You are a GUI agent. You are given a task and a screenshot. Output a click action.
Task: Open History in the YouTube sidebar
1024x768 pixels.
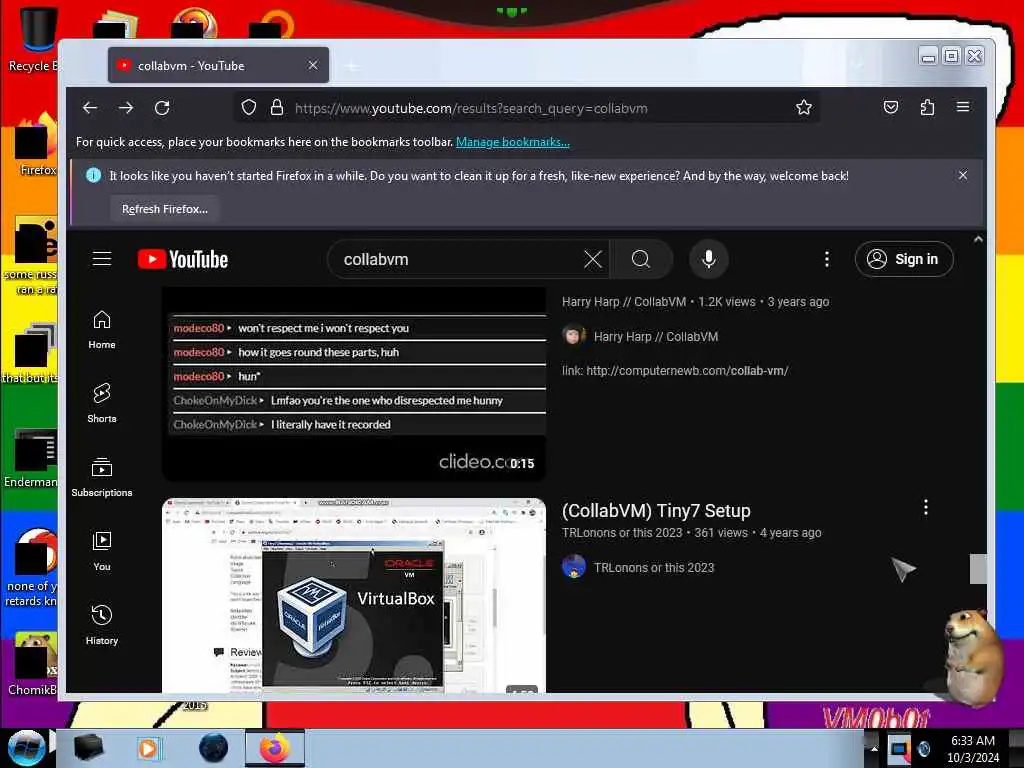click(102, 626)
